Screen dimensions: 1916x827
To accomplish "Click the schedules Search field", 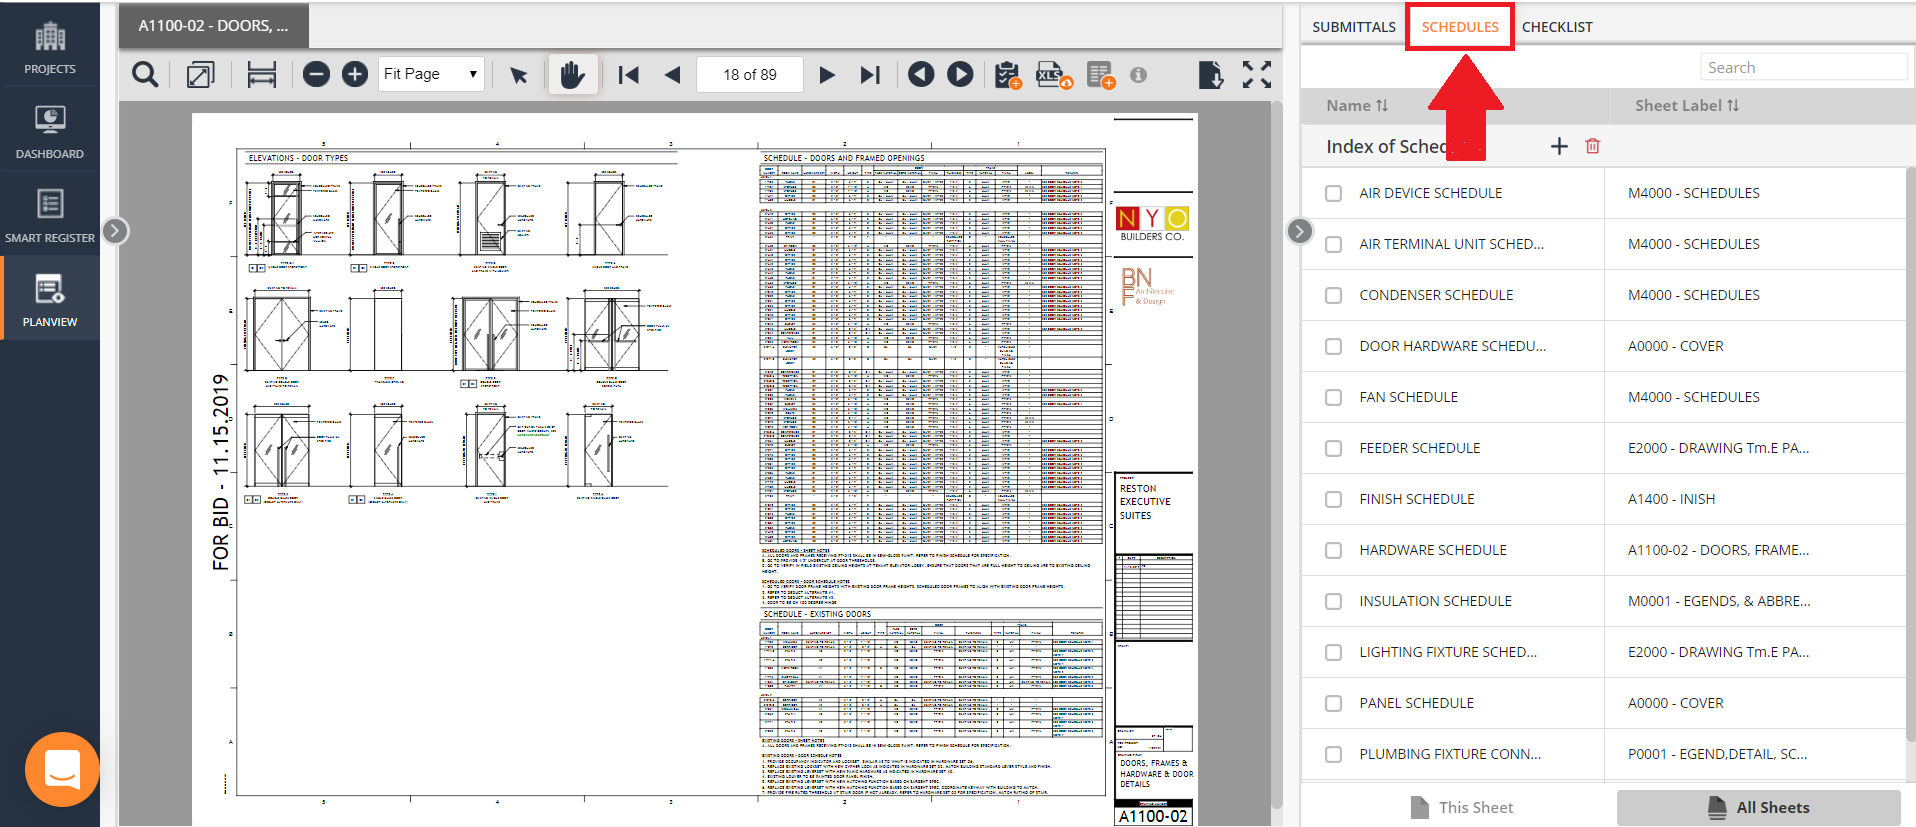I will 1804,67.
